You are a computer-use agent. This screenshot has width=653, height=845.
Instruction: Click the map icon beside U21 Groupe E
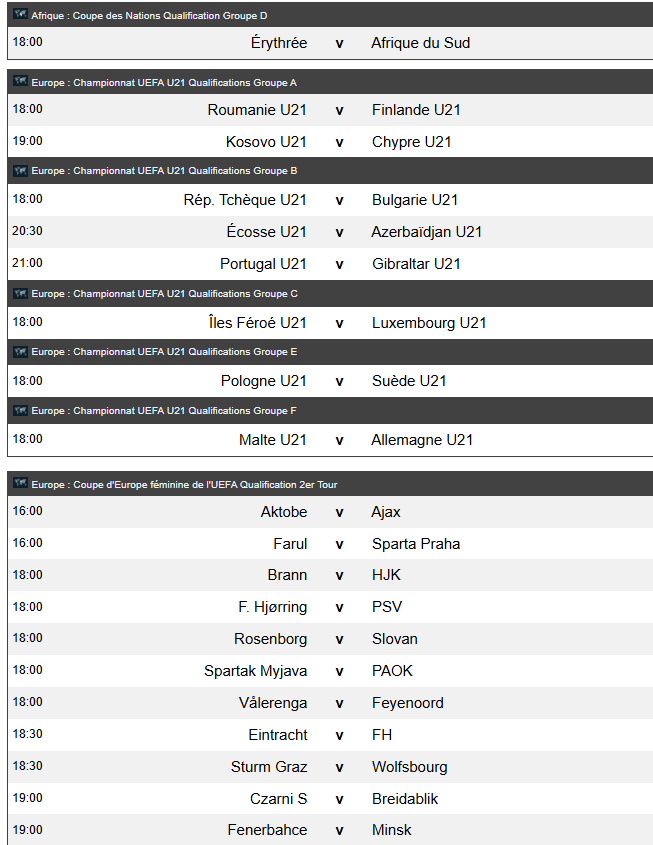point(20,351)
